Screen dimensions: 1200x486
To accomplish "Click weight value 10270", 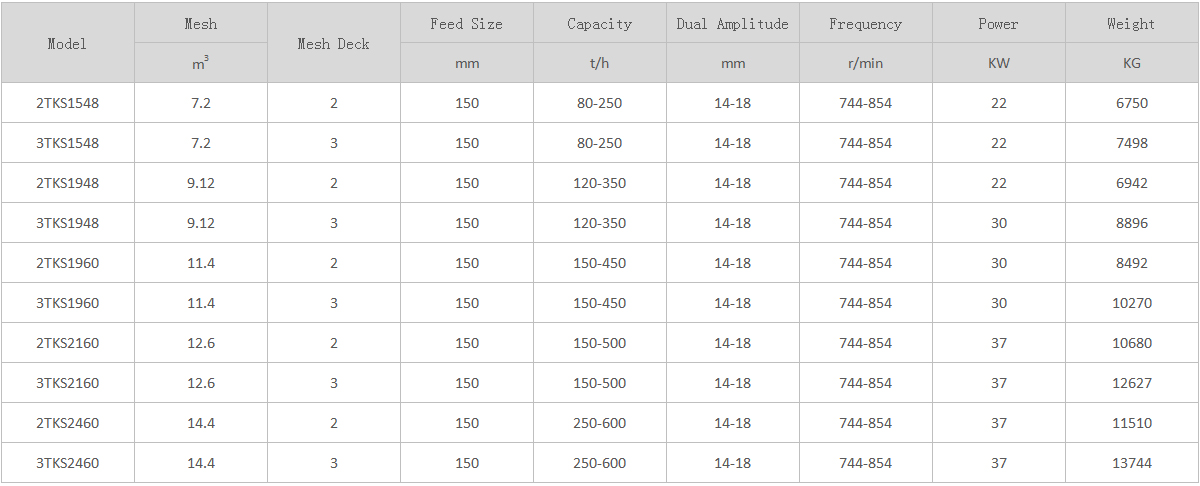I will coord(1131,303).
